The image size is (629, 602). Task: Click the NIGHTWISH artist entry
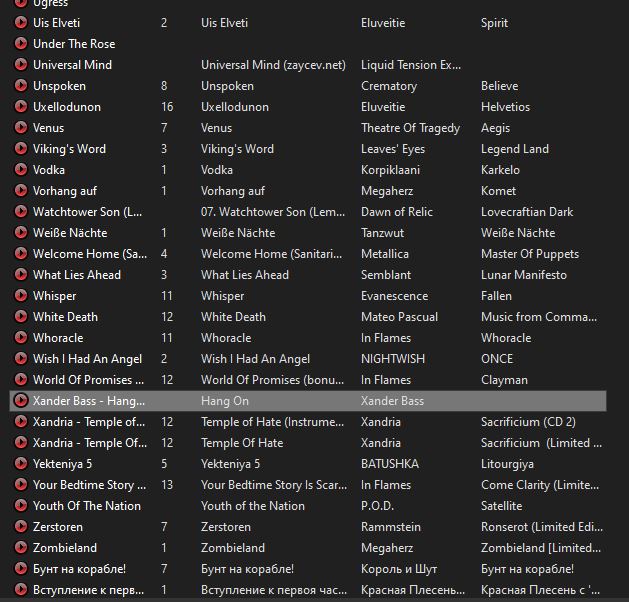click(393, 359)
